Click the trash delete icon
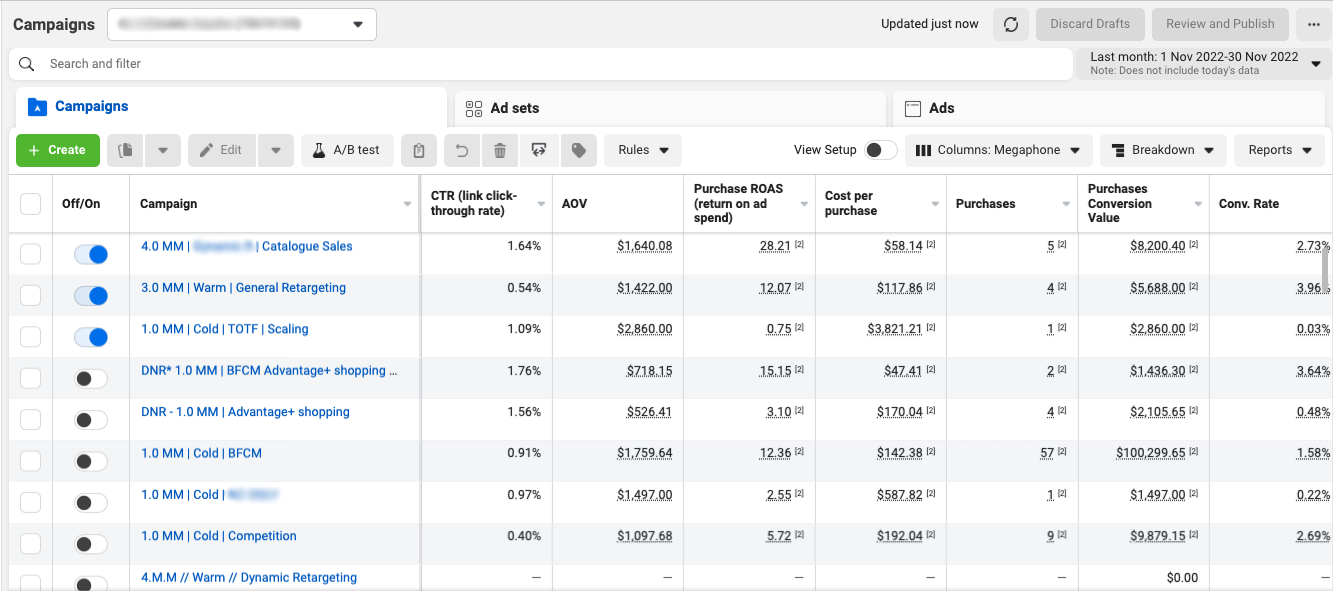The image size is (1333, 591). tap(500, 150)
